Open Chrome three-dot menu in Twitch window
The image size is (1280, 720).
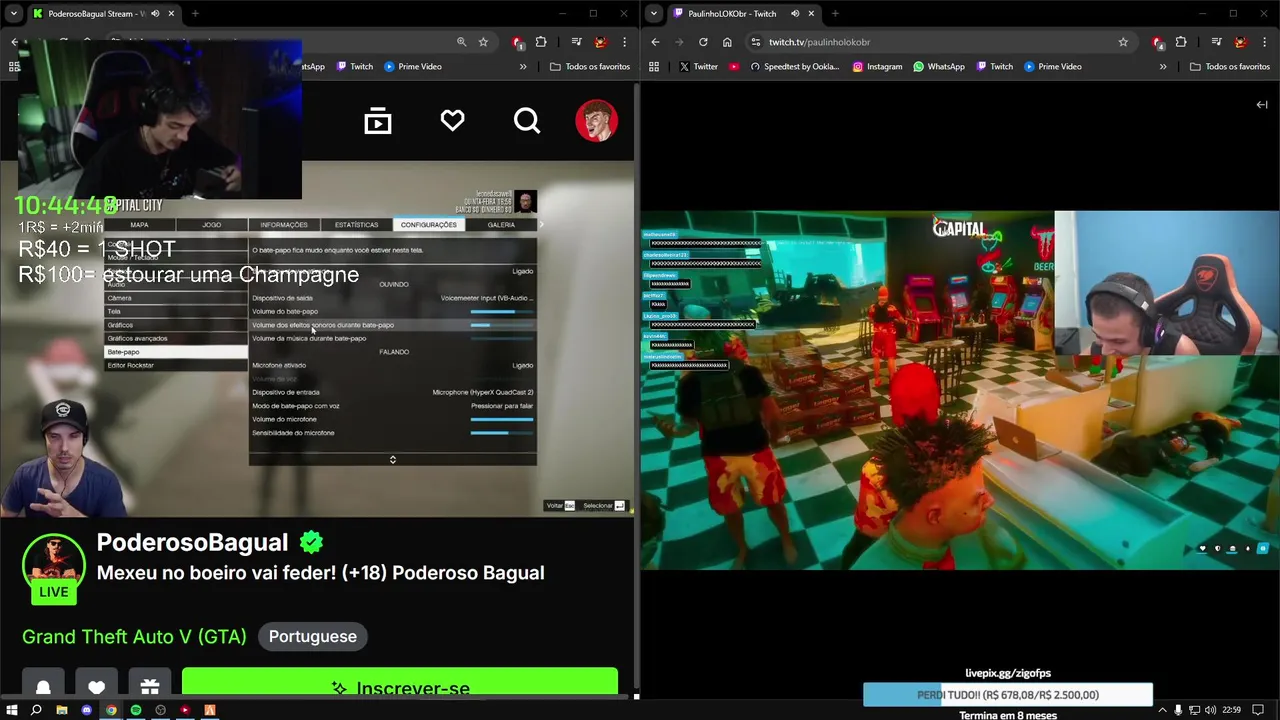(x=1264, y=42)
